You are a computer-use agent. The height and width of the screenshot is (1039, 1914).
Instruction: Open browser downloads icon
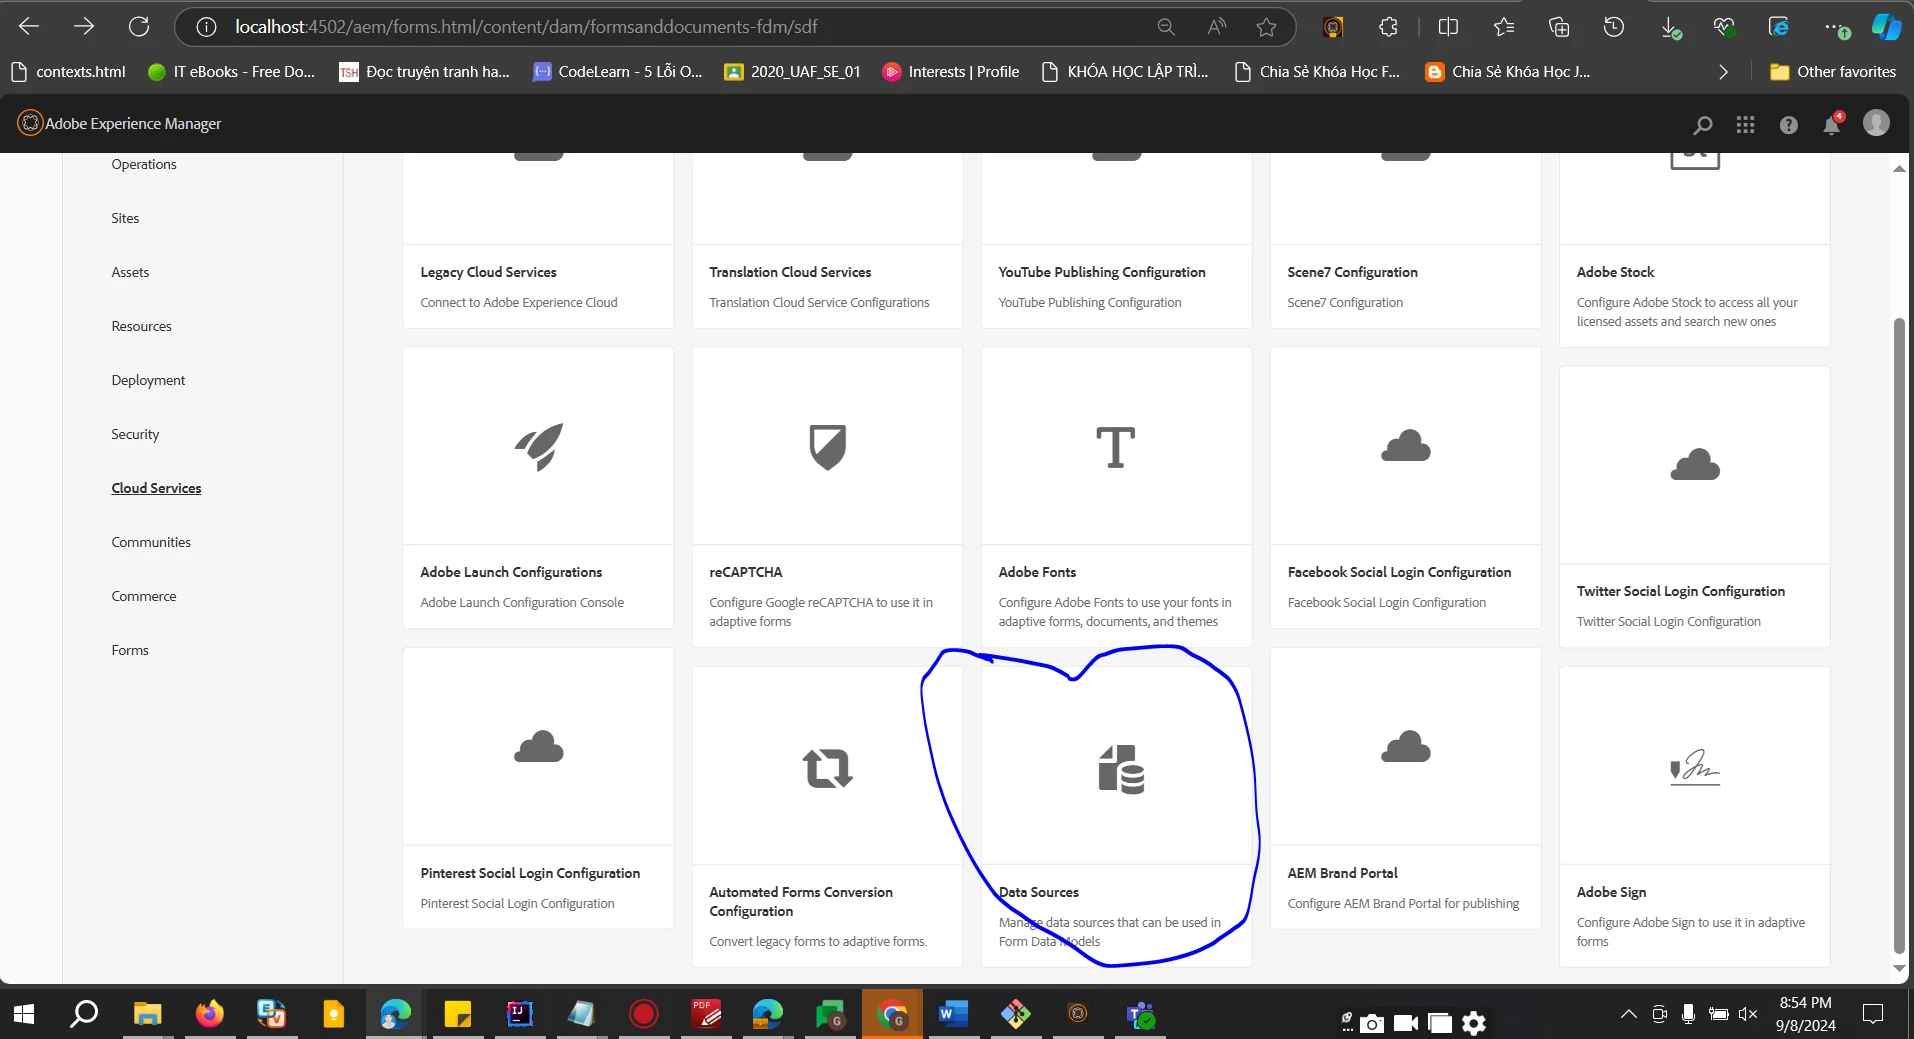coord(1670,28)
